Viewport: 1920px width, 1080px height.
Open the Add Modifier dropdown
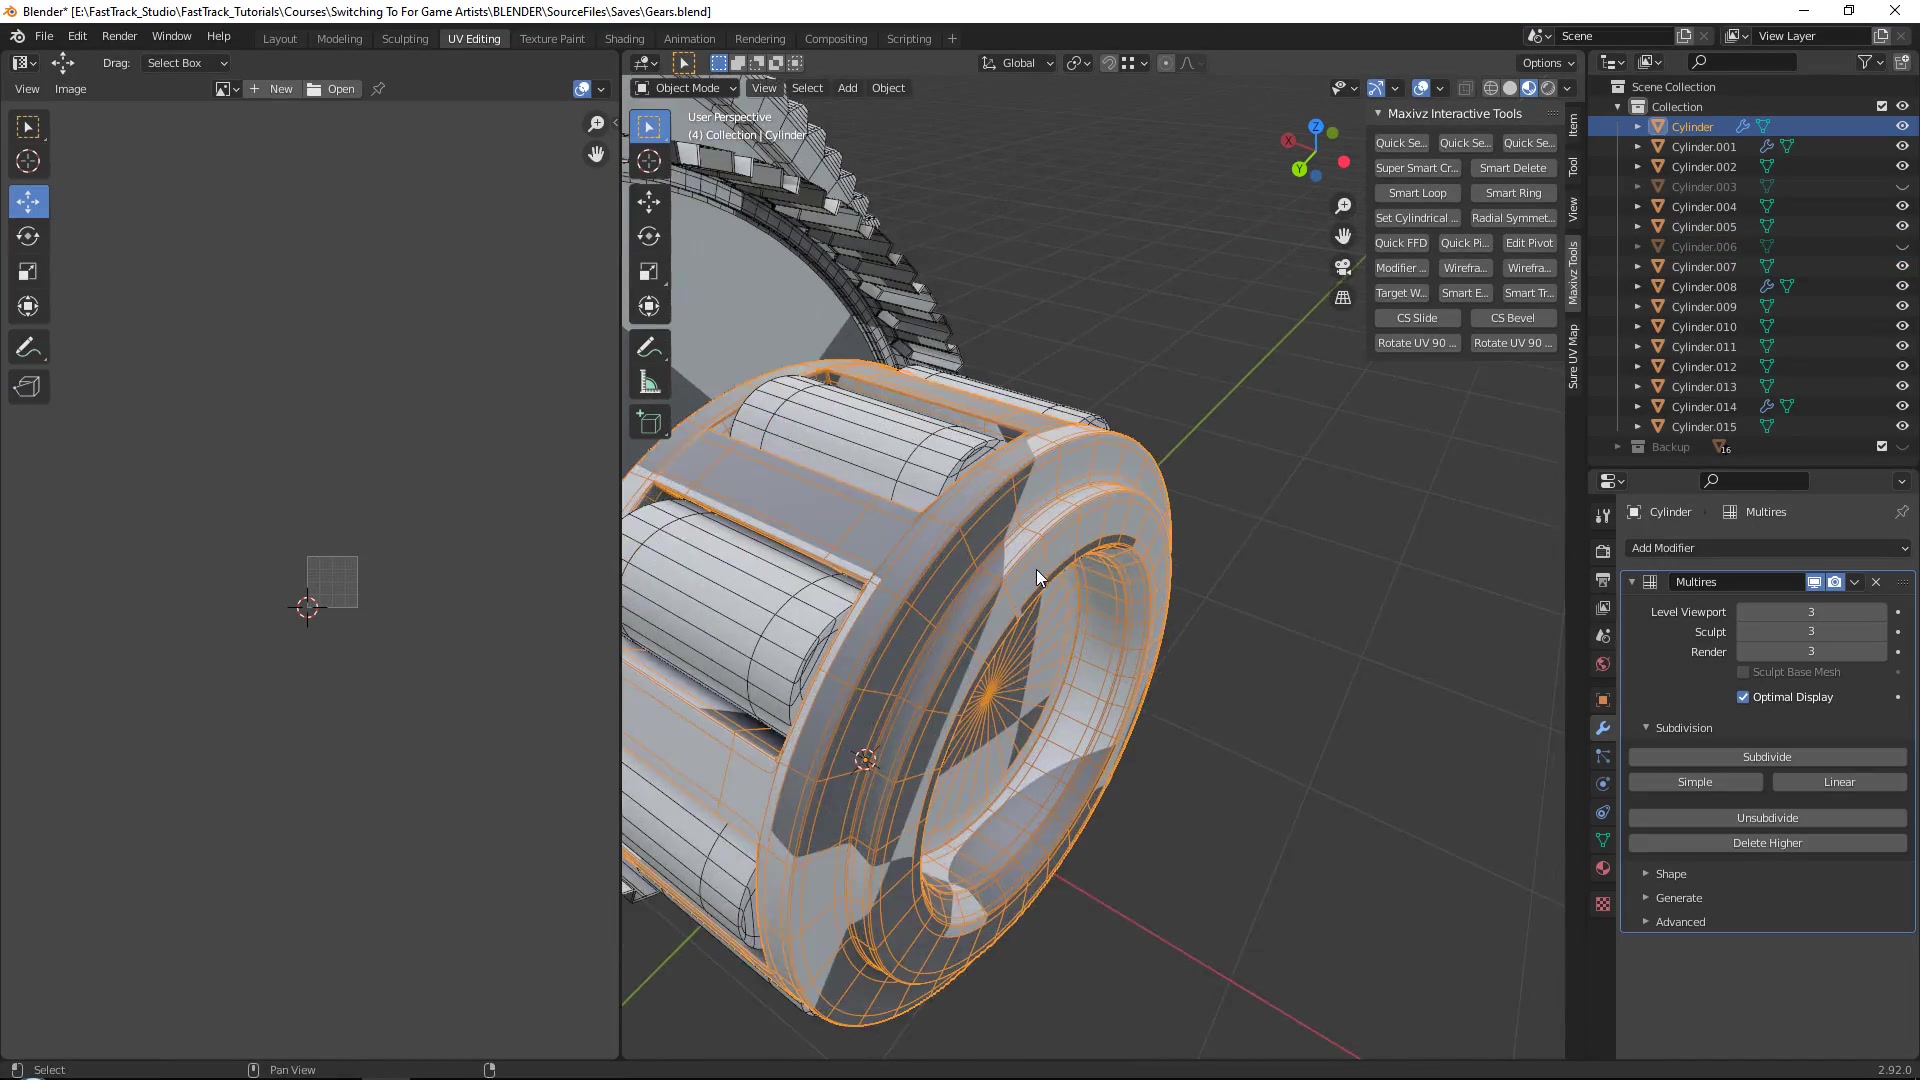[x=1768, y=548]
